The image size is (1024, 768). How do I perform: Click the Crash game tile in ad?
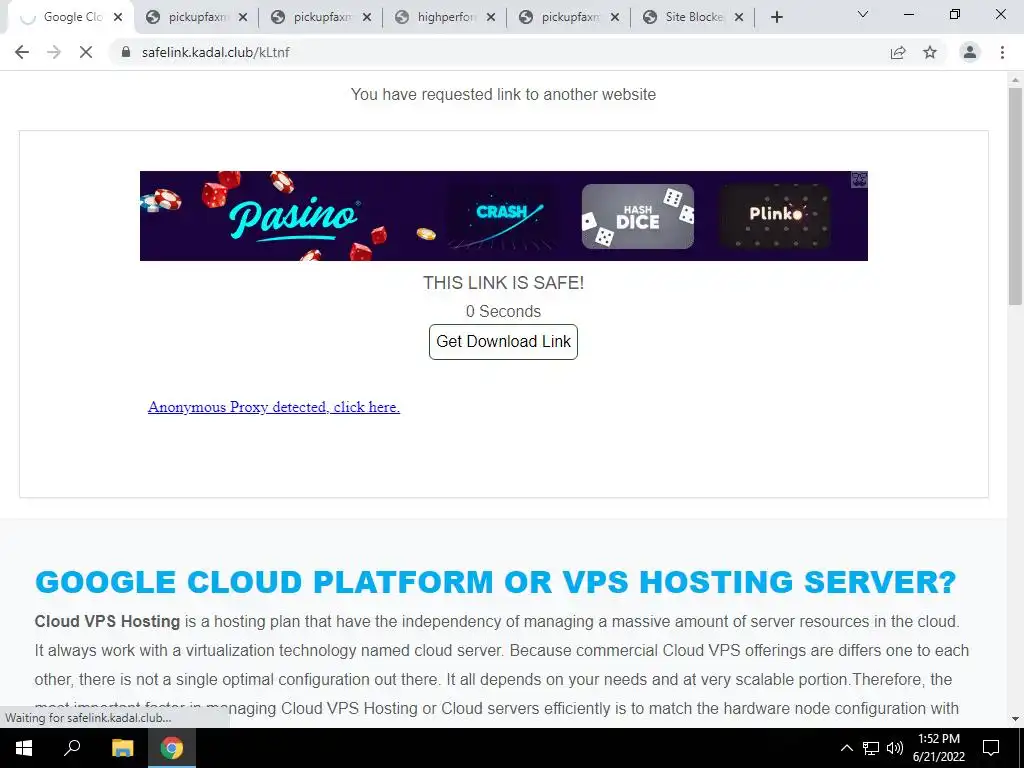click(x=502, y=216)
